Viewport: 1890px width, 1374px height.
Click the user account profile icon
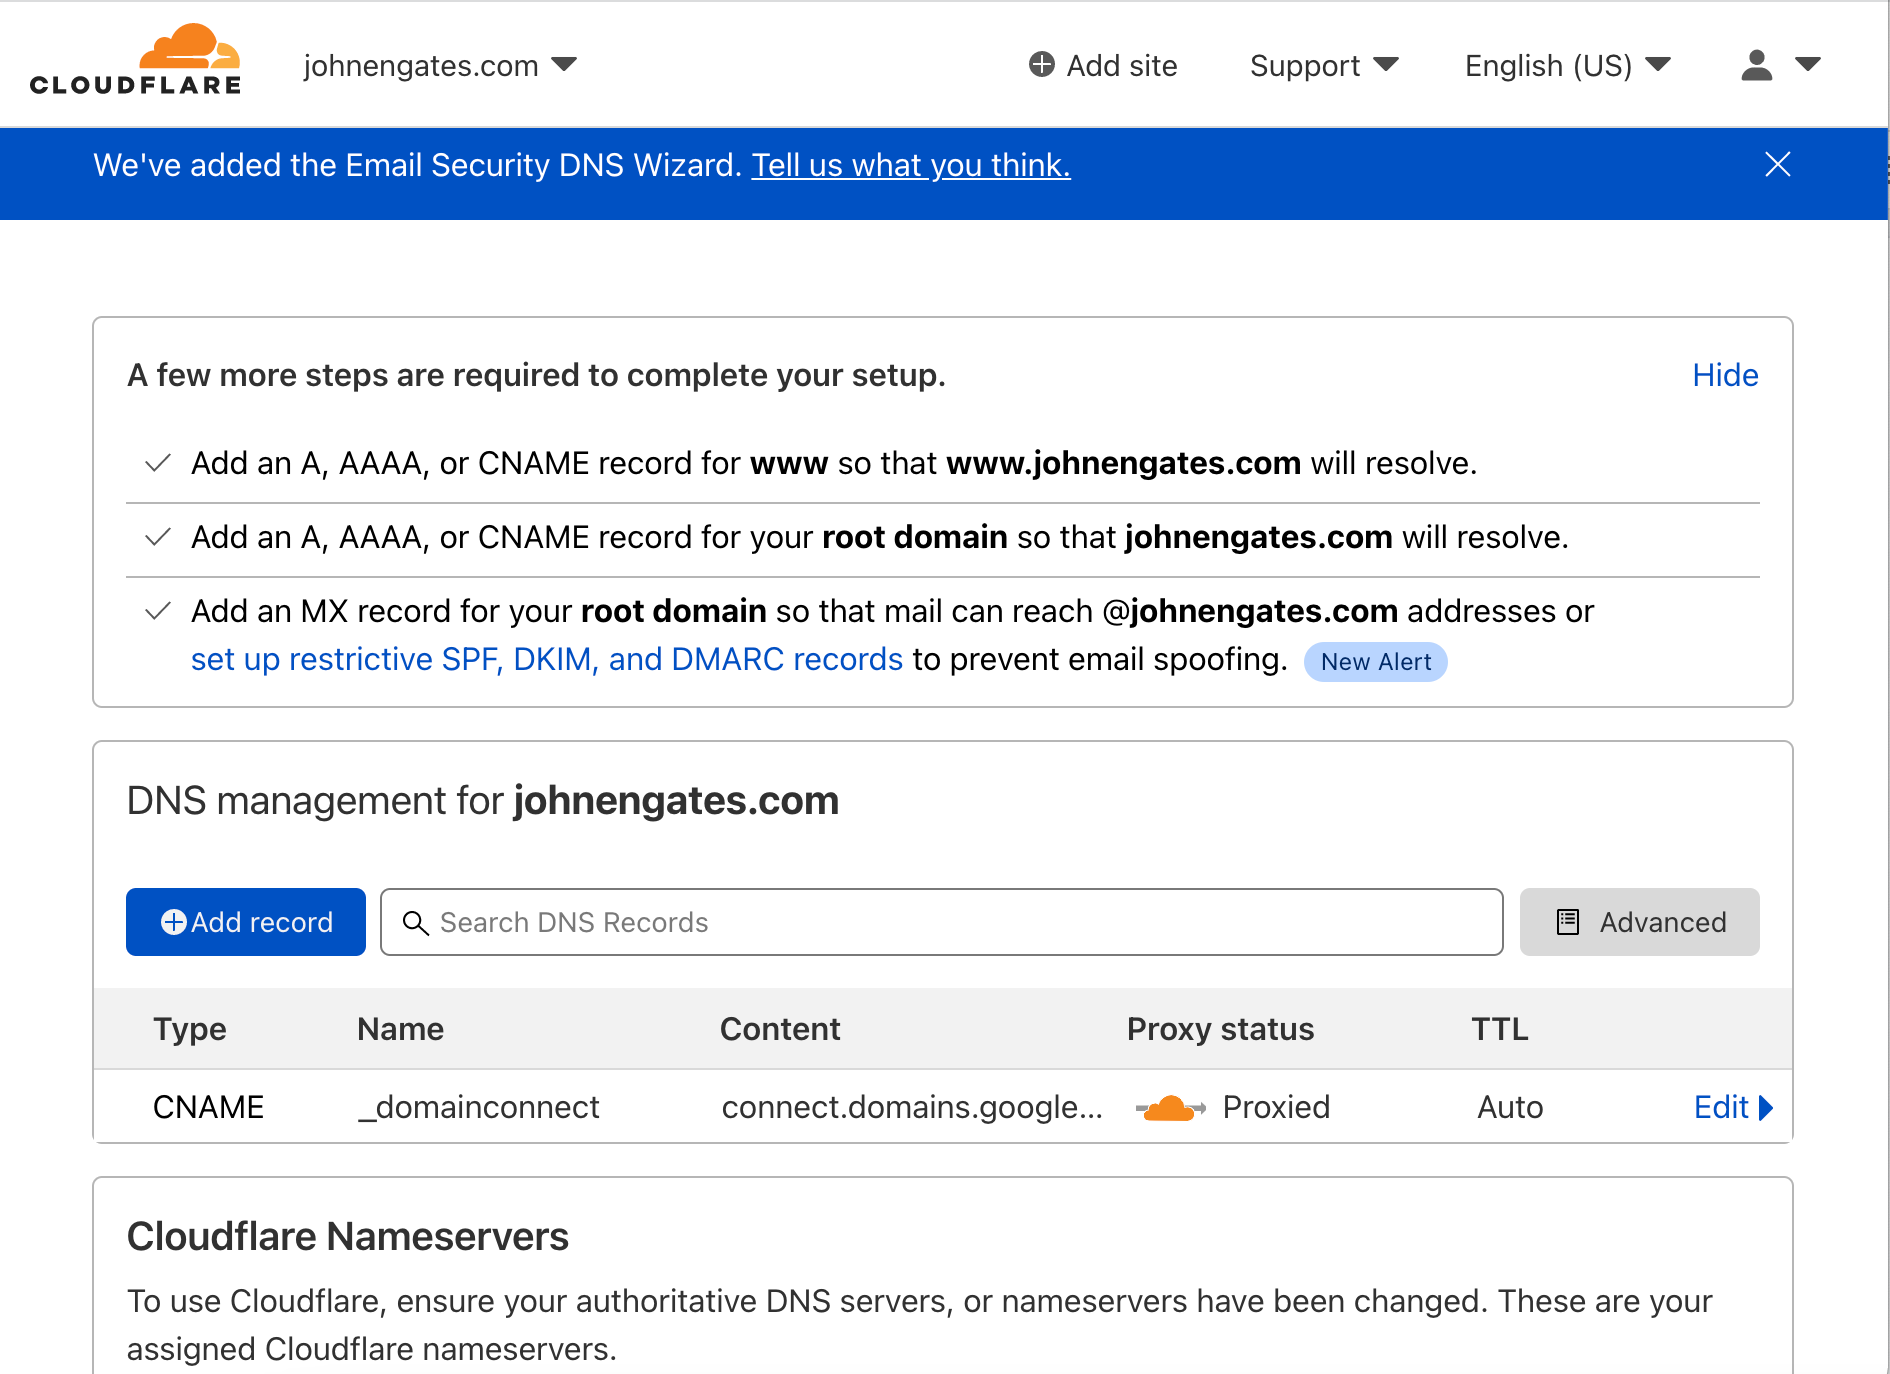tap(1756, 66)
